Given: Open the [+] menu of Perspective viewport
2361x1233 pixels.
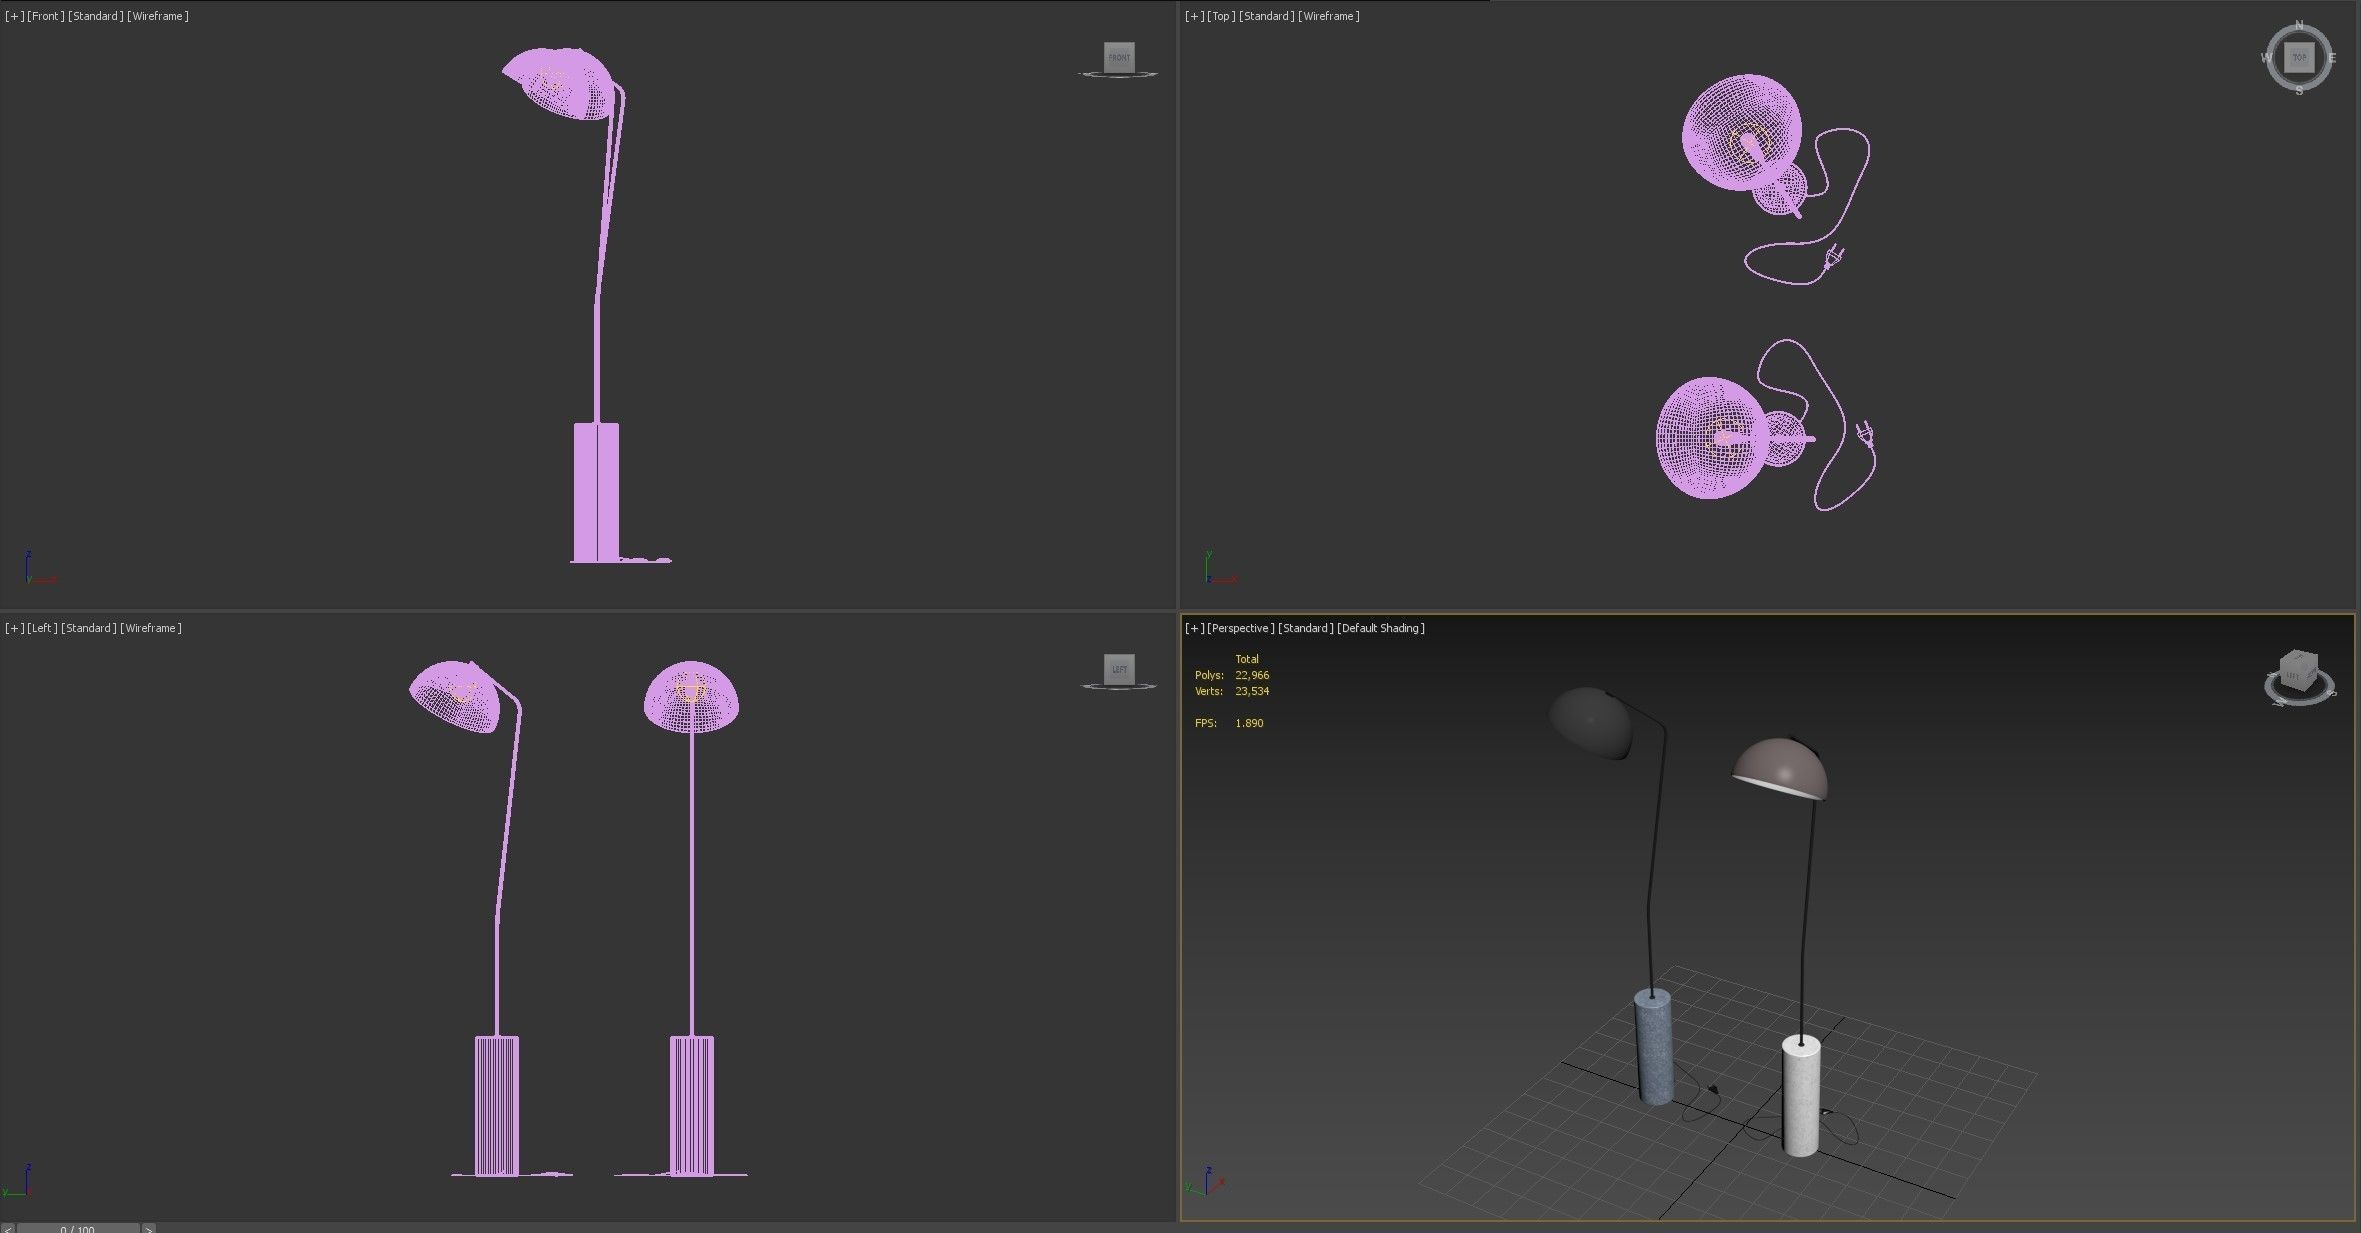Looking at the screenshot, I should coord(1194,628).
